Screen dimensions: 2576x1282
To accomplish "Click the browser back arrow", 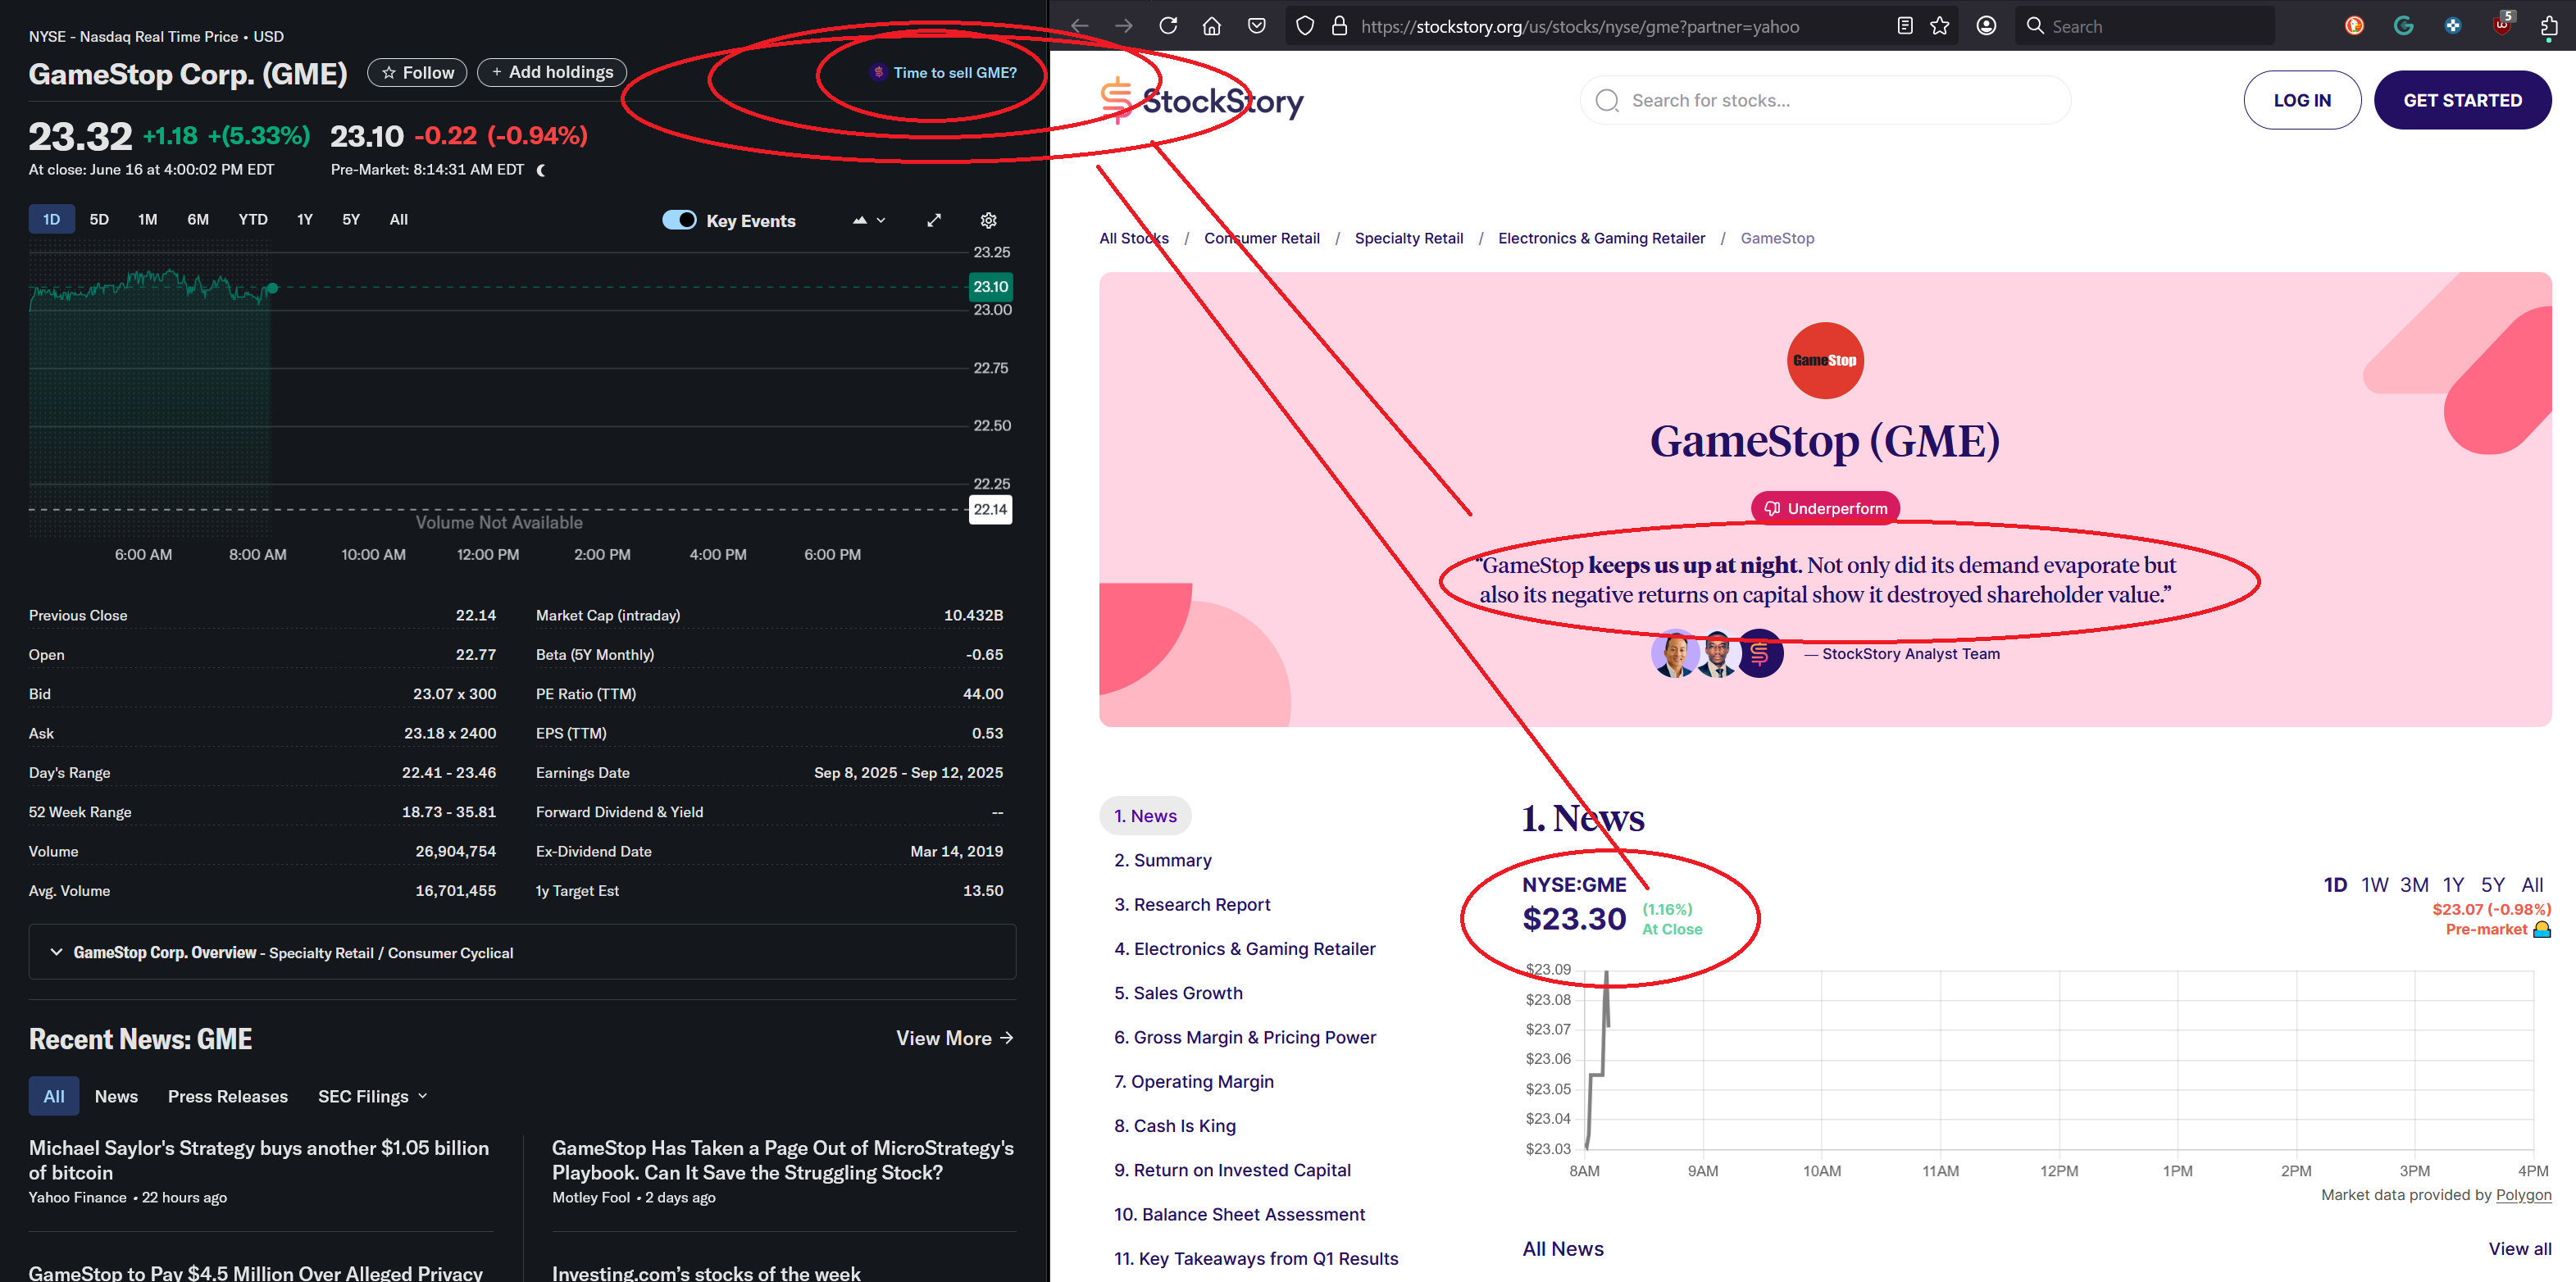I will click(x=1080, y=26).
